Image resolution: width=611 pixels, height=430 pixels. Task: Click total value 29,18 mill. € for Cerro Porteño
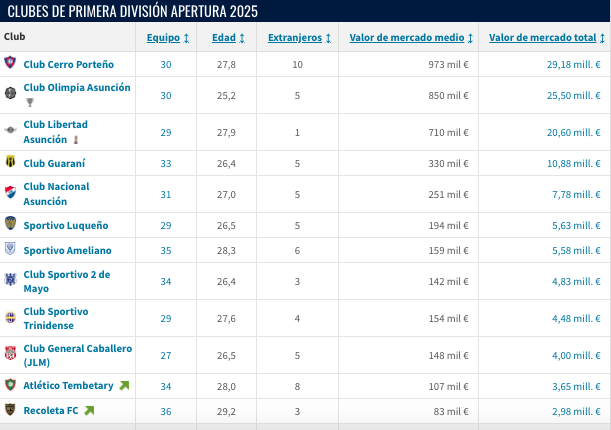(x=573, y=65)
